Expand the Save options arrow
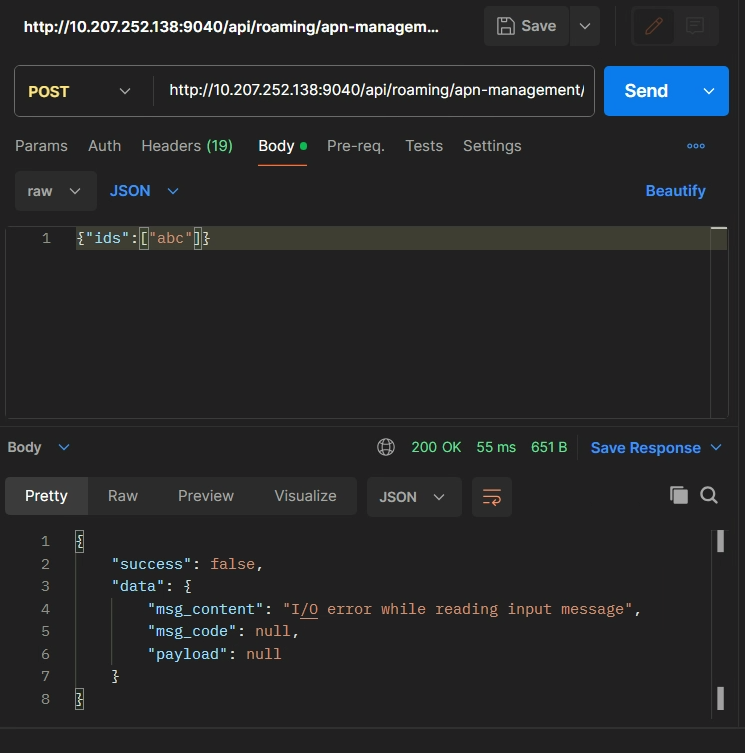The width and height of the screenshot is (745, 753). point(584,26)
